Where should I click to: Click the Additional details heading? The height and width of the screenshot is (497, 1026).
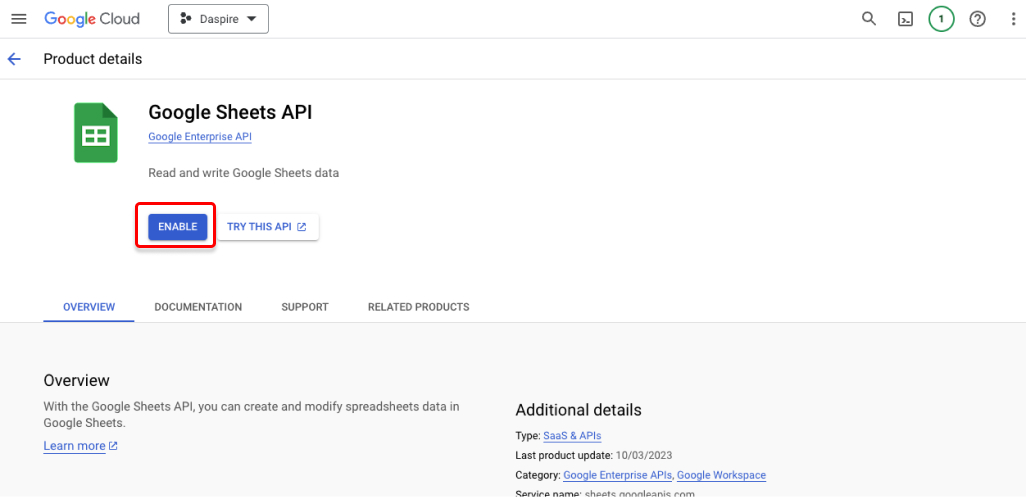(x=578, y=410)
